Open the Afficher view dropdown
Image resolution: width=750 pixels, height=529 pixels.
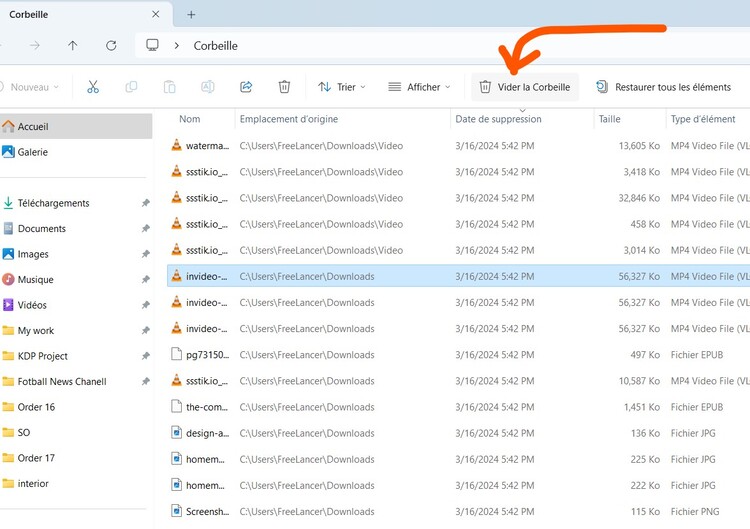point(419,87)
